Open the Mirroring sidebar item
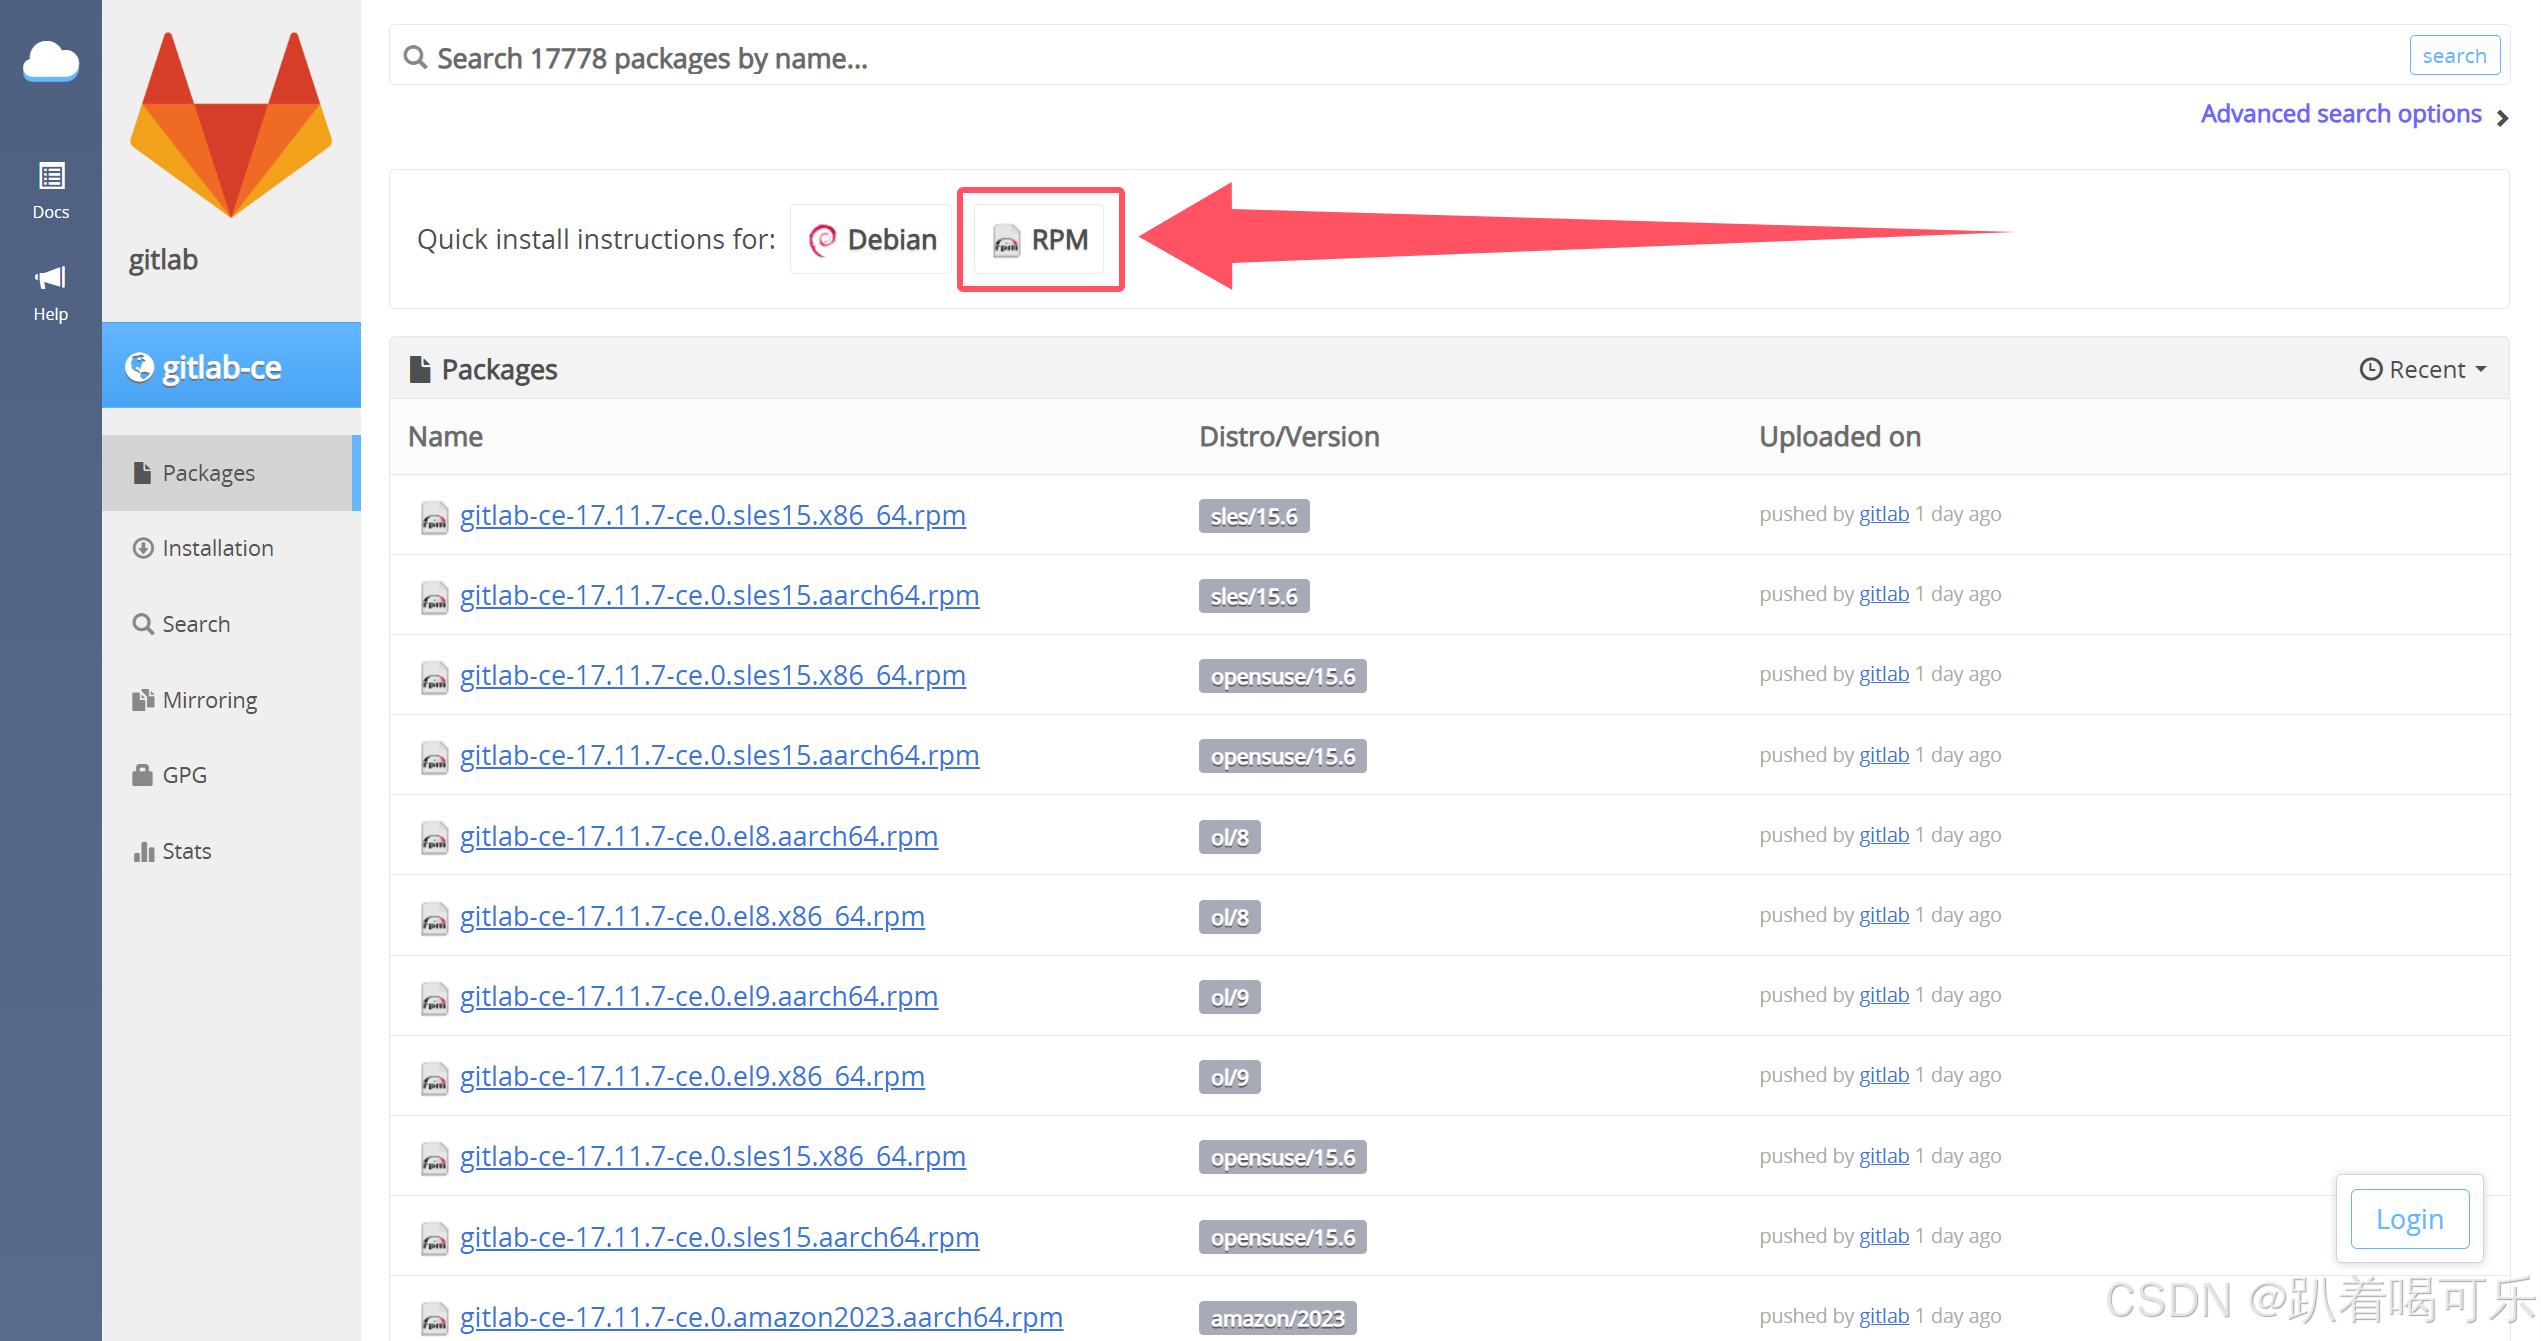2541x1341 pixels. 210,700
